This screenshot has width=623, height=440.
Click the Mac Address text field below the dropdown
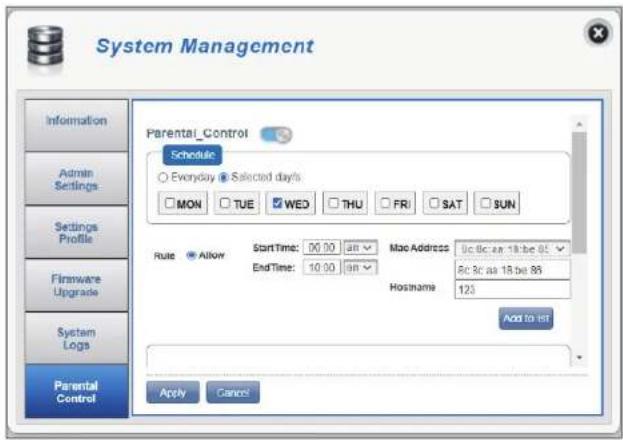click(513, 270)
